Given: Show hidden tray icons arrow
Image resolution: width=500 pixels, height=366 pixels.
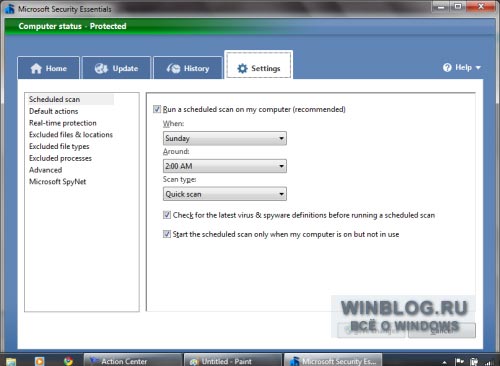Looking at the screenshot, I should (444, 362).
